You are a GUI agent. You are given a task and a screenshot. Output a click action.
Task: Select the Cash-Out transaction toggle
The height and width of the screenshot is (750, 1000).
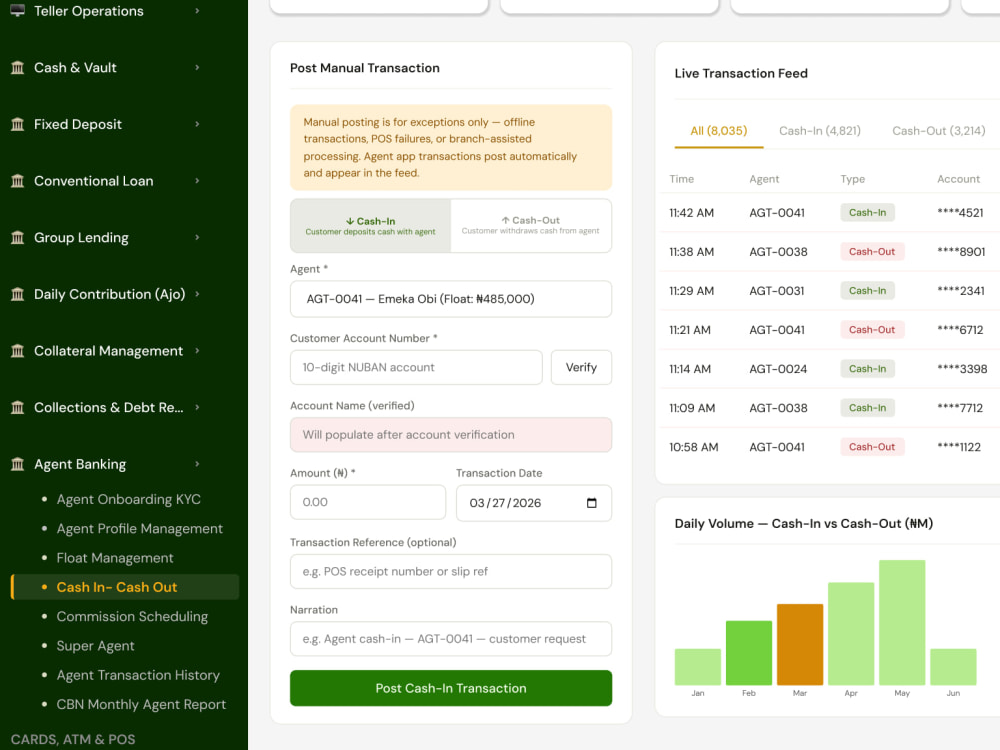click(x=531, y=226)
